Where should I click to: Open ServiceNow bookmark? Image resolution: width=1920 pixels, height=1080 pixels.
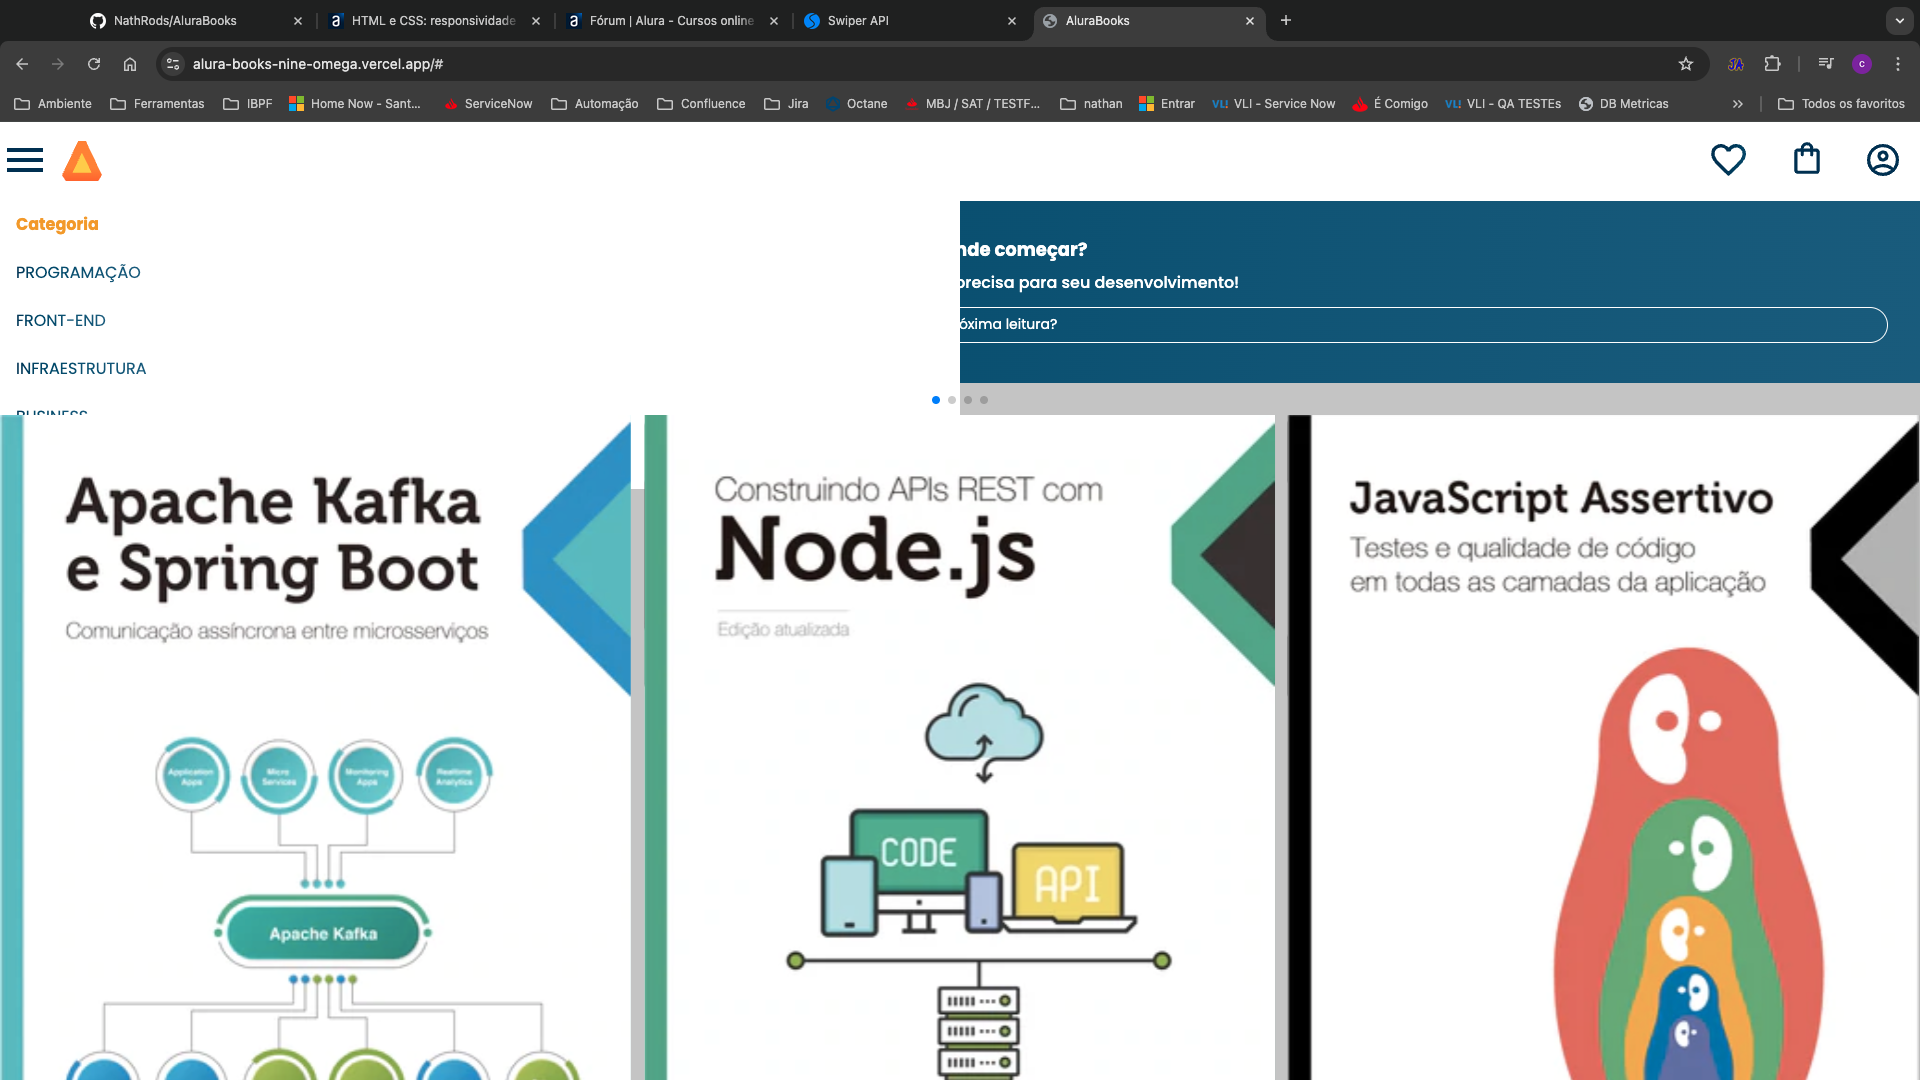[488, 104]
